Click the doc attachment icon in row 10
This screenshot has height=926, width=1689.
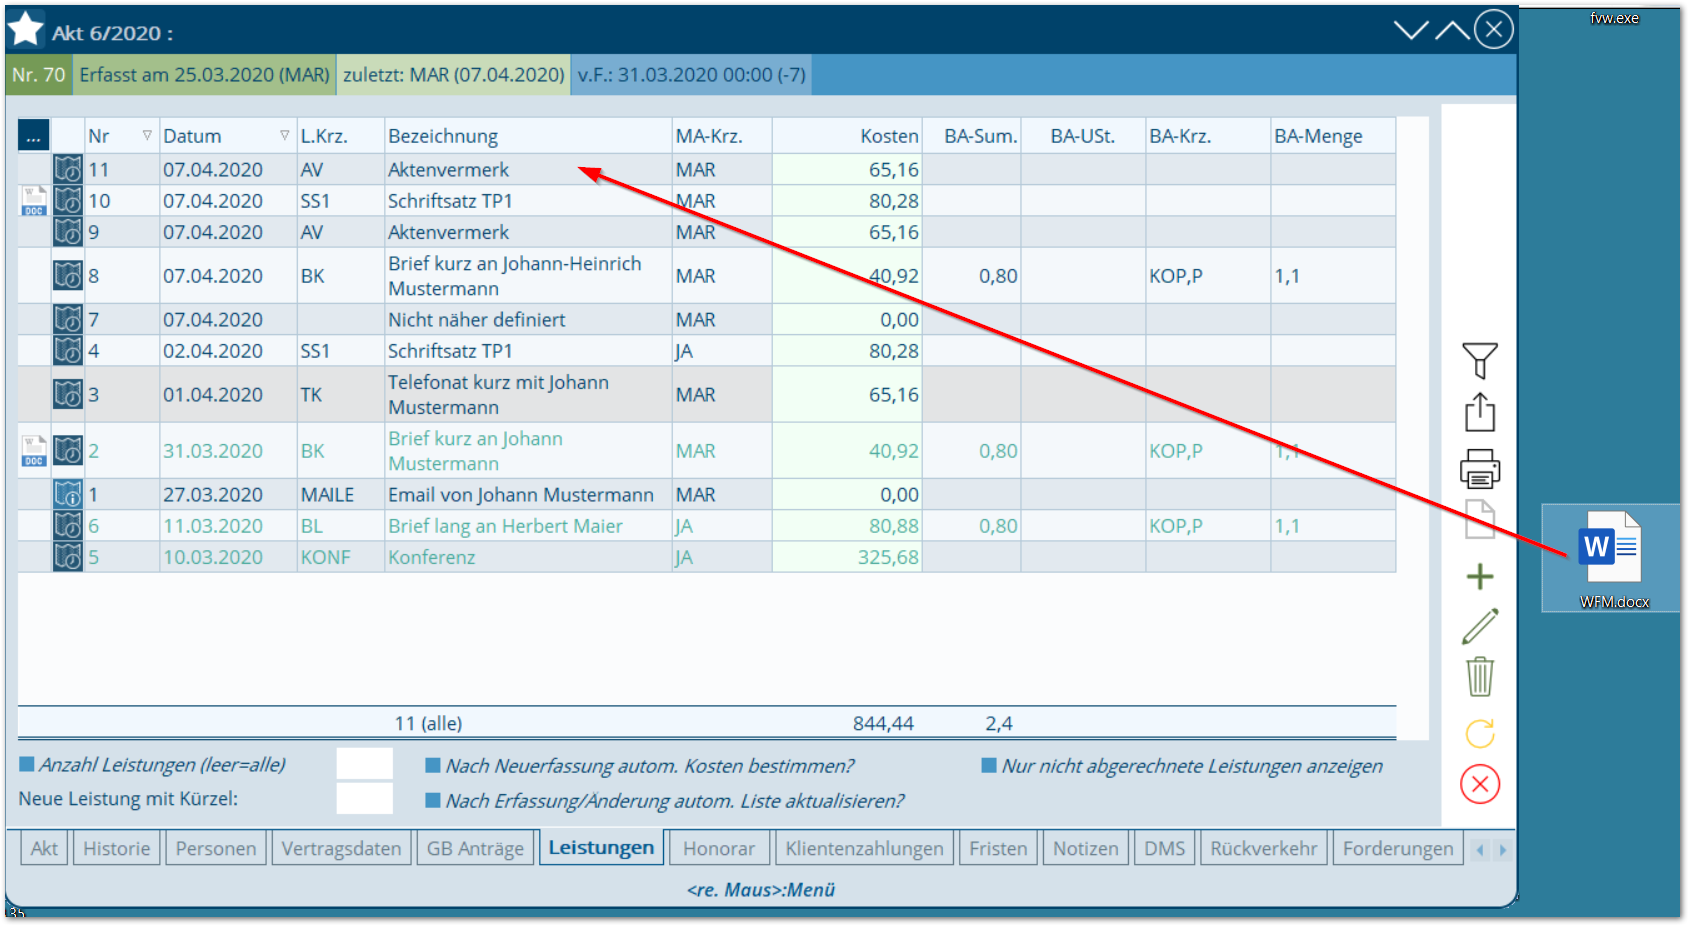click(34, 201)
